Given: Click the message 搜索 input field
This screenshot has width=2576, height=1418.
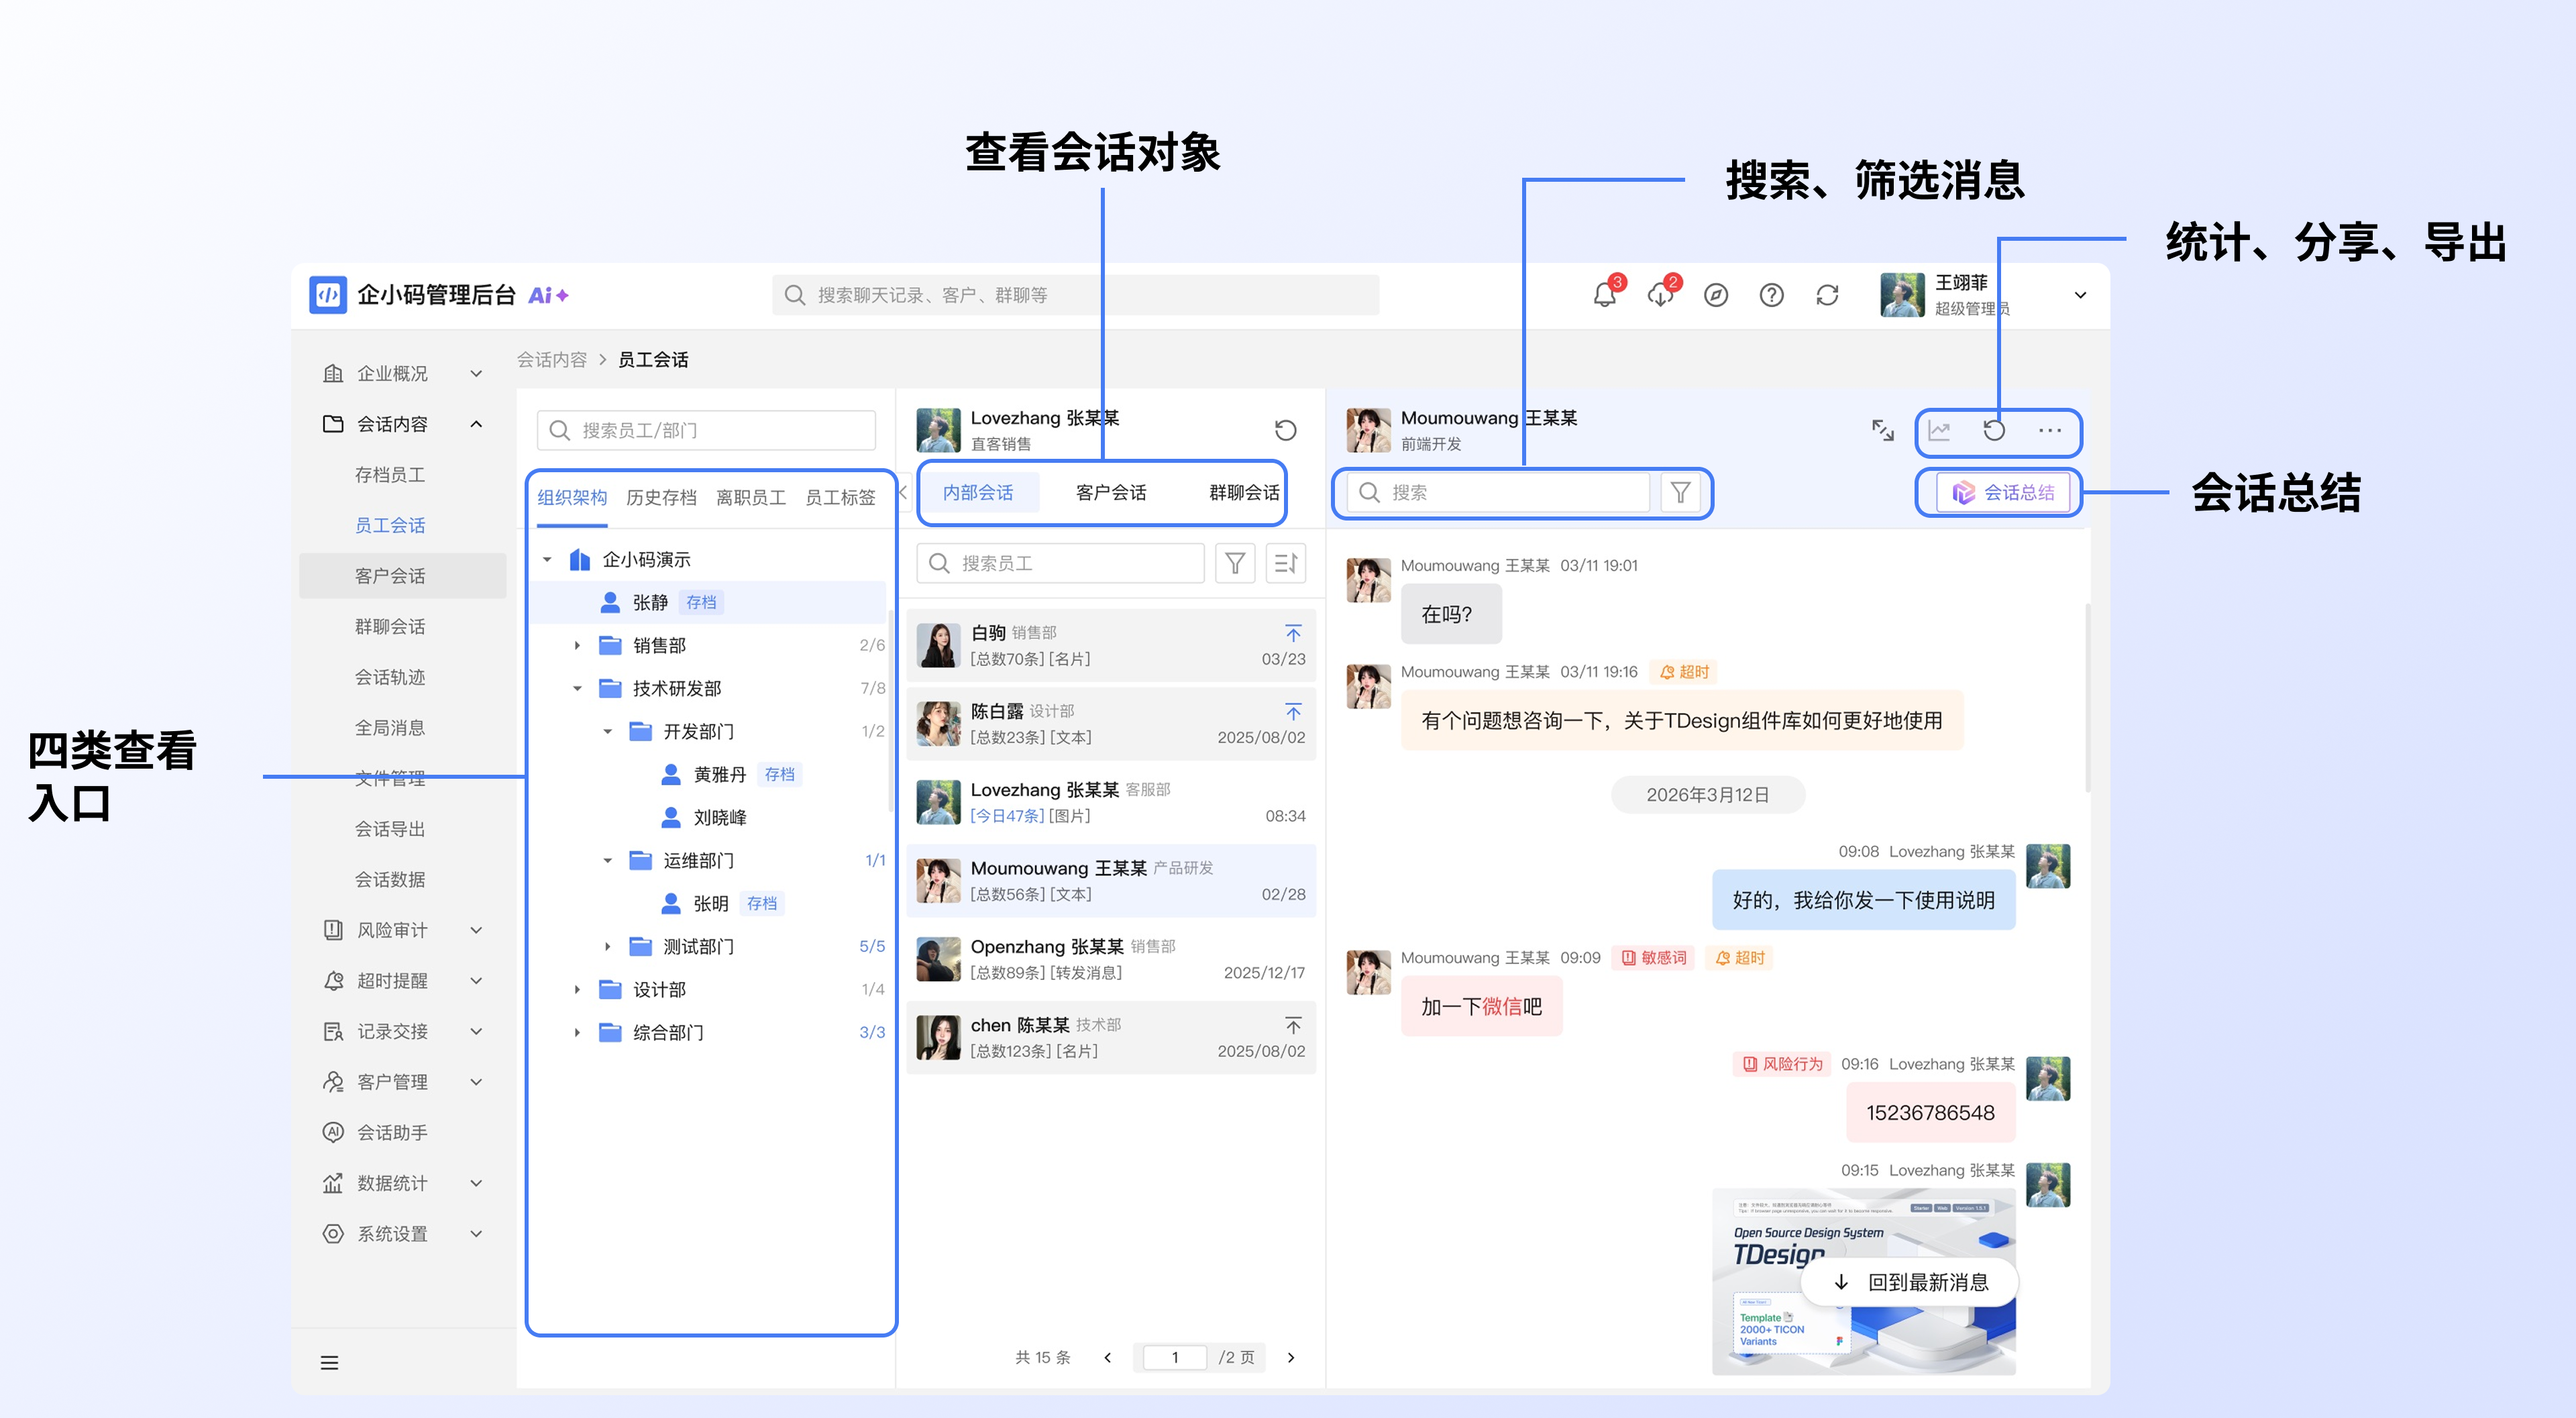Looking at the screenshot, I should (x=1497, y=492).
